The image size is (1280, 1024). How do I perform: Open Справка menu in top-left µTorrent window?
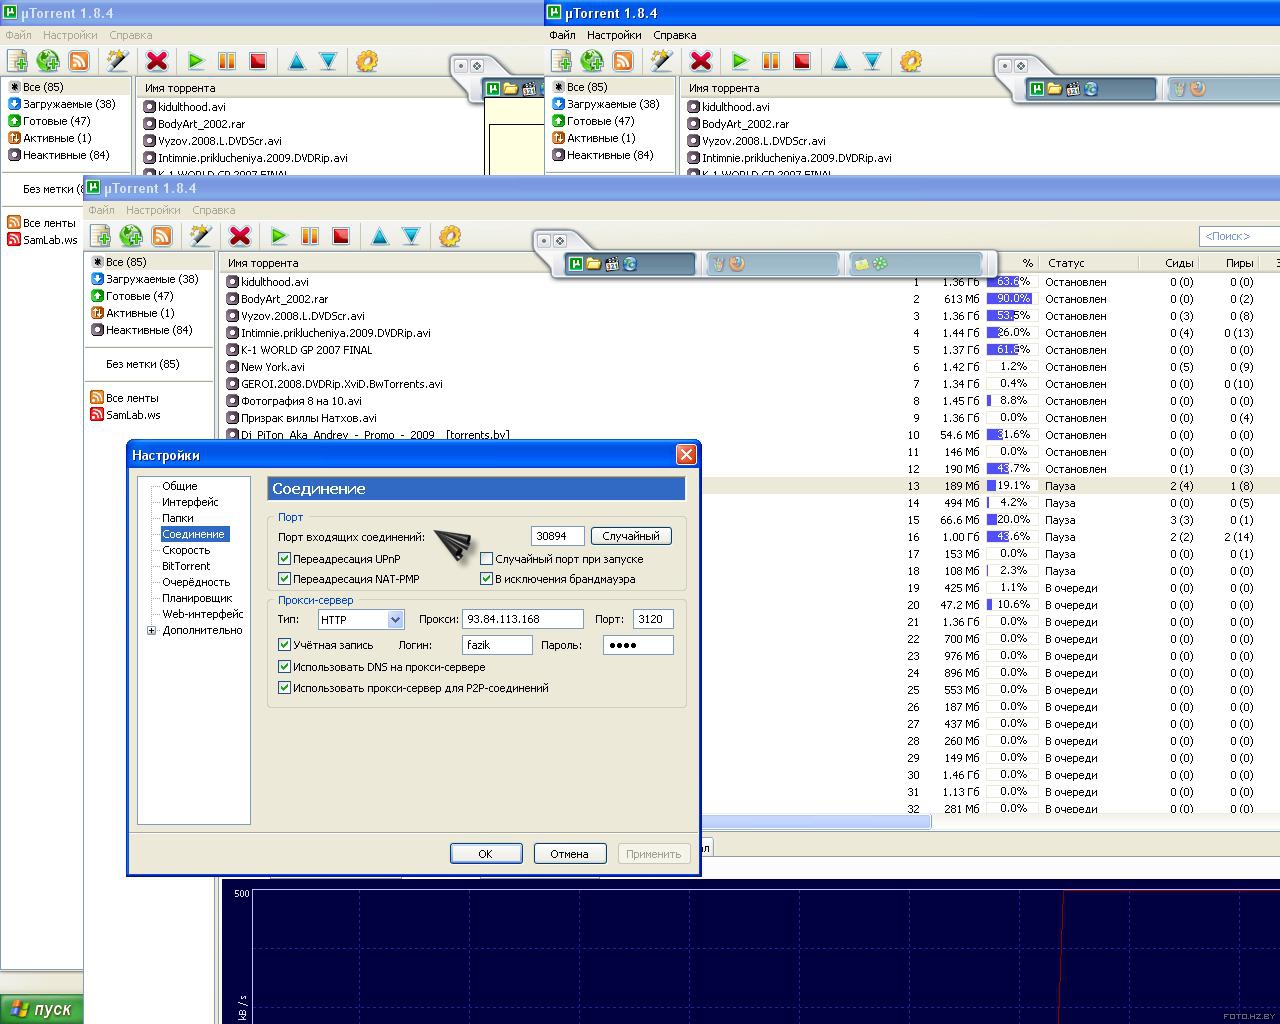pos(130,35)
